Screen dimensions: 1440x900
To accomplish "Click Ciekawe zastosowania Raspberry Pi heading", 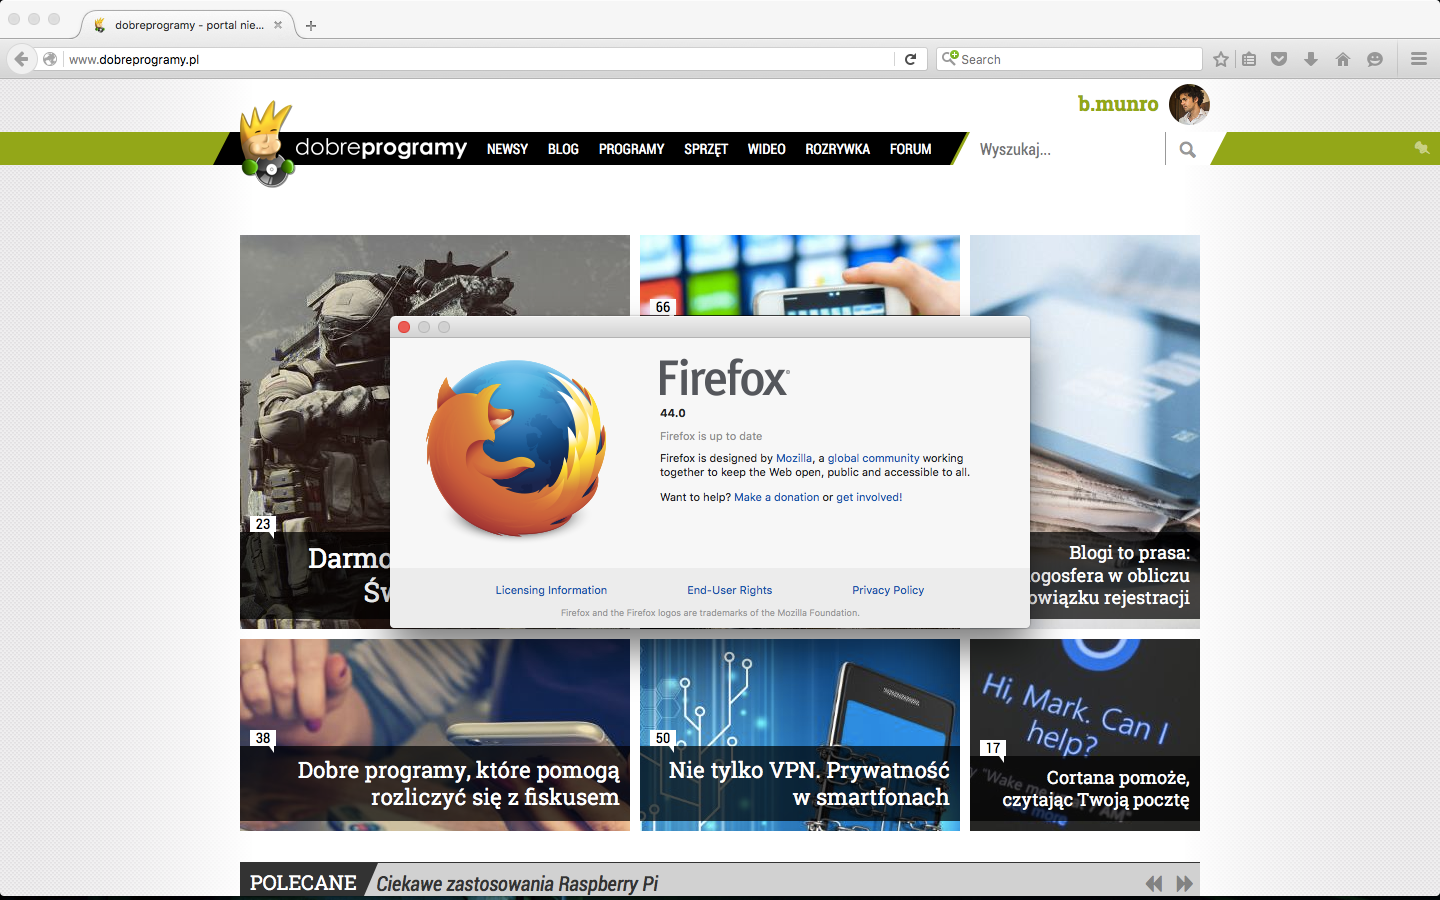I will point(517,883).
